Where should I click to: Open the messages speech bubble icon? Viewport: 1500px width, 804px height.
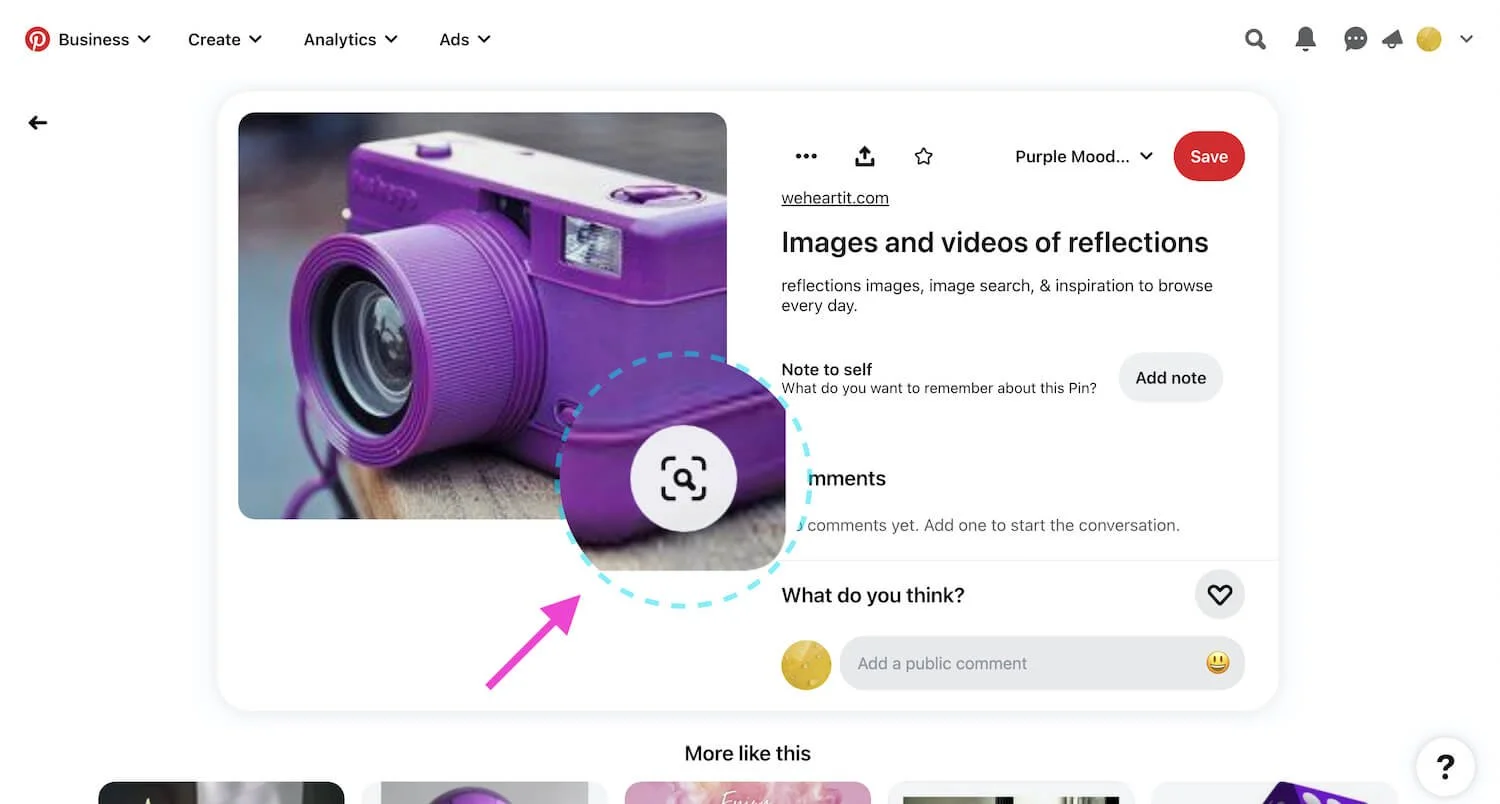click(1356, 39)
